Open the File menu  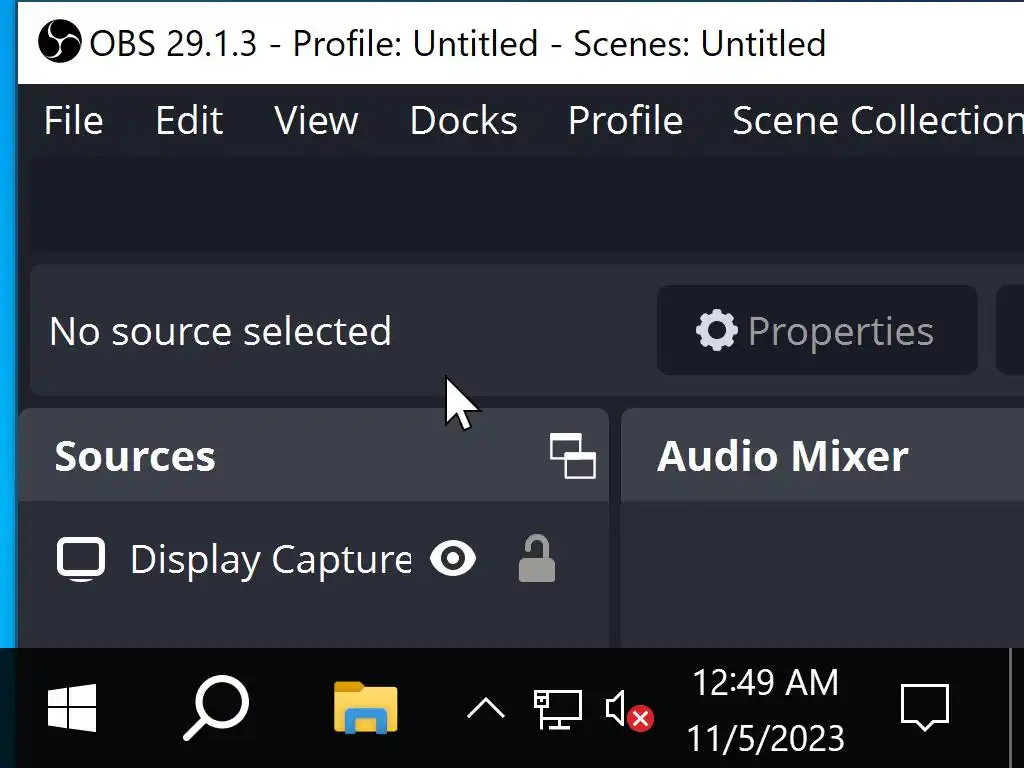point(74,121)
